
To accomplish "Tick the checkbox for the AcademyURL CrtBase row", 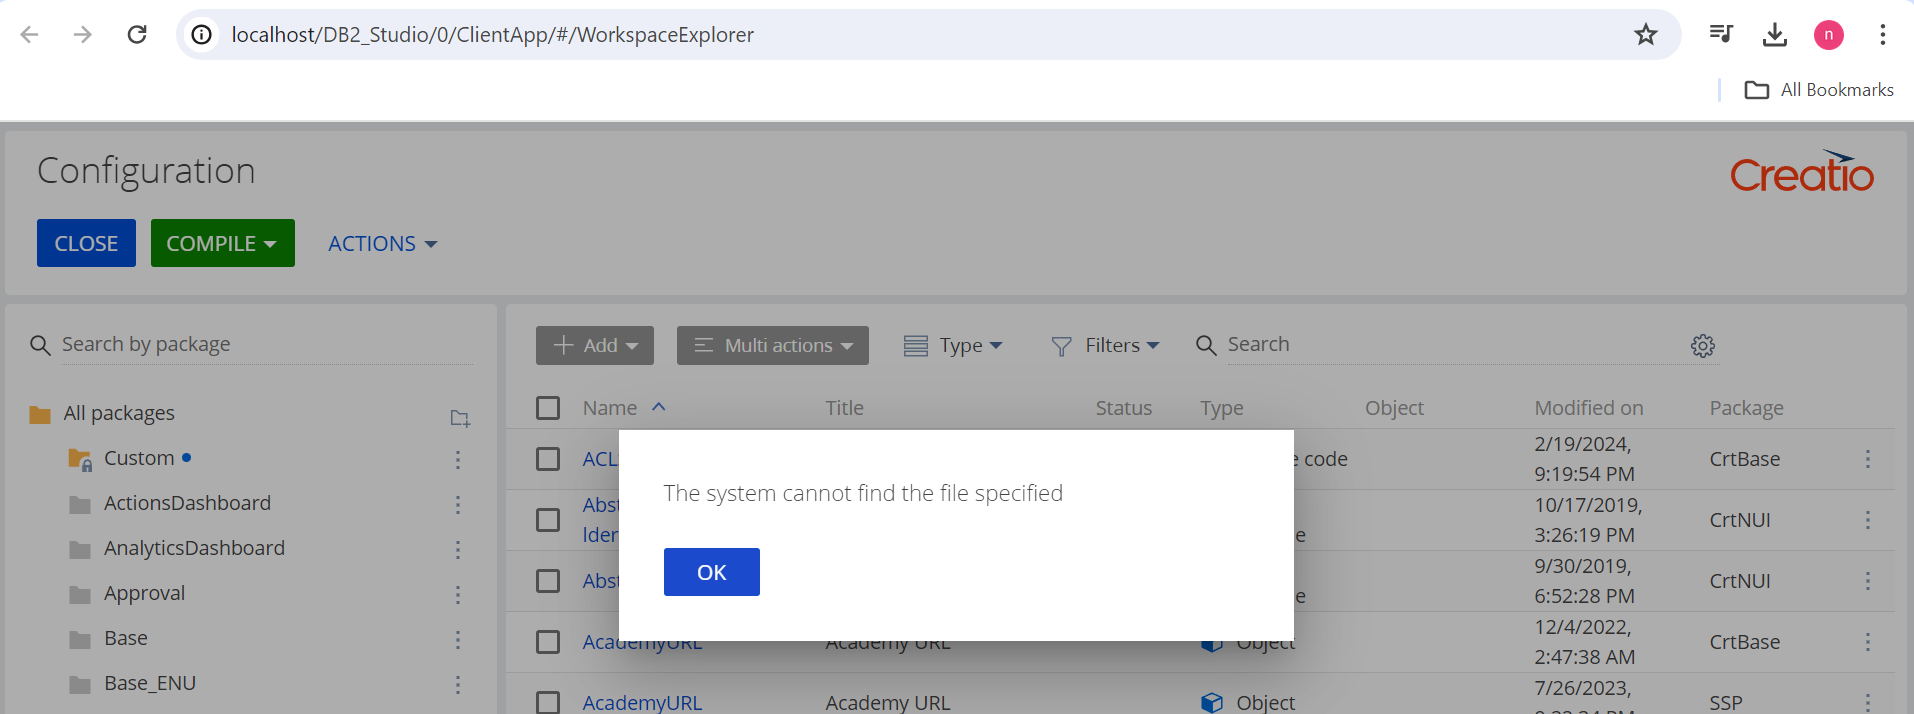I will 548,642.
